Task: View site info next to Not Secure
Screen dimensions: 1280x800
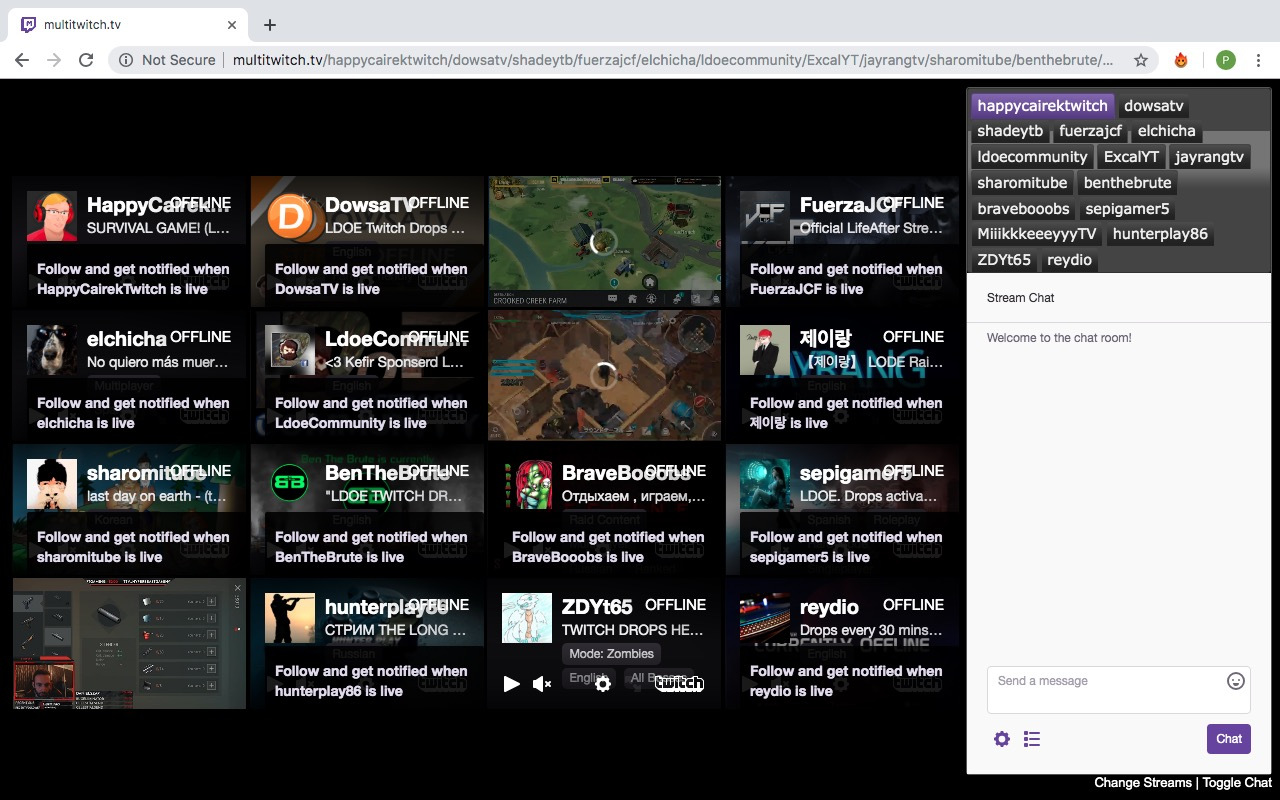Action: pos(126,60)
